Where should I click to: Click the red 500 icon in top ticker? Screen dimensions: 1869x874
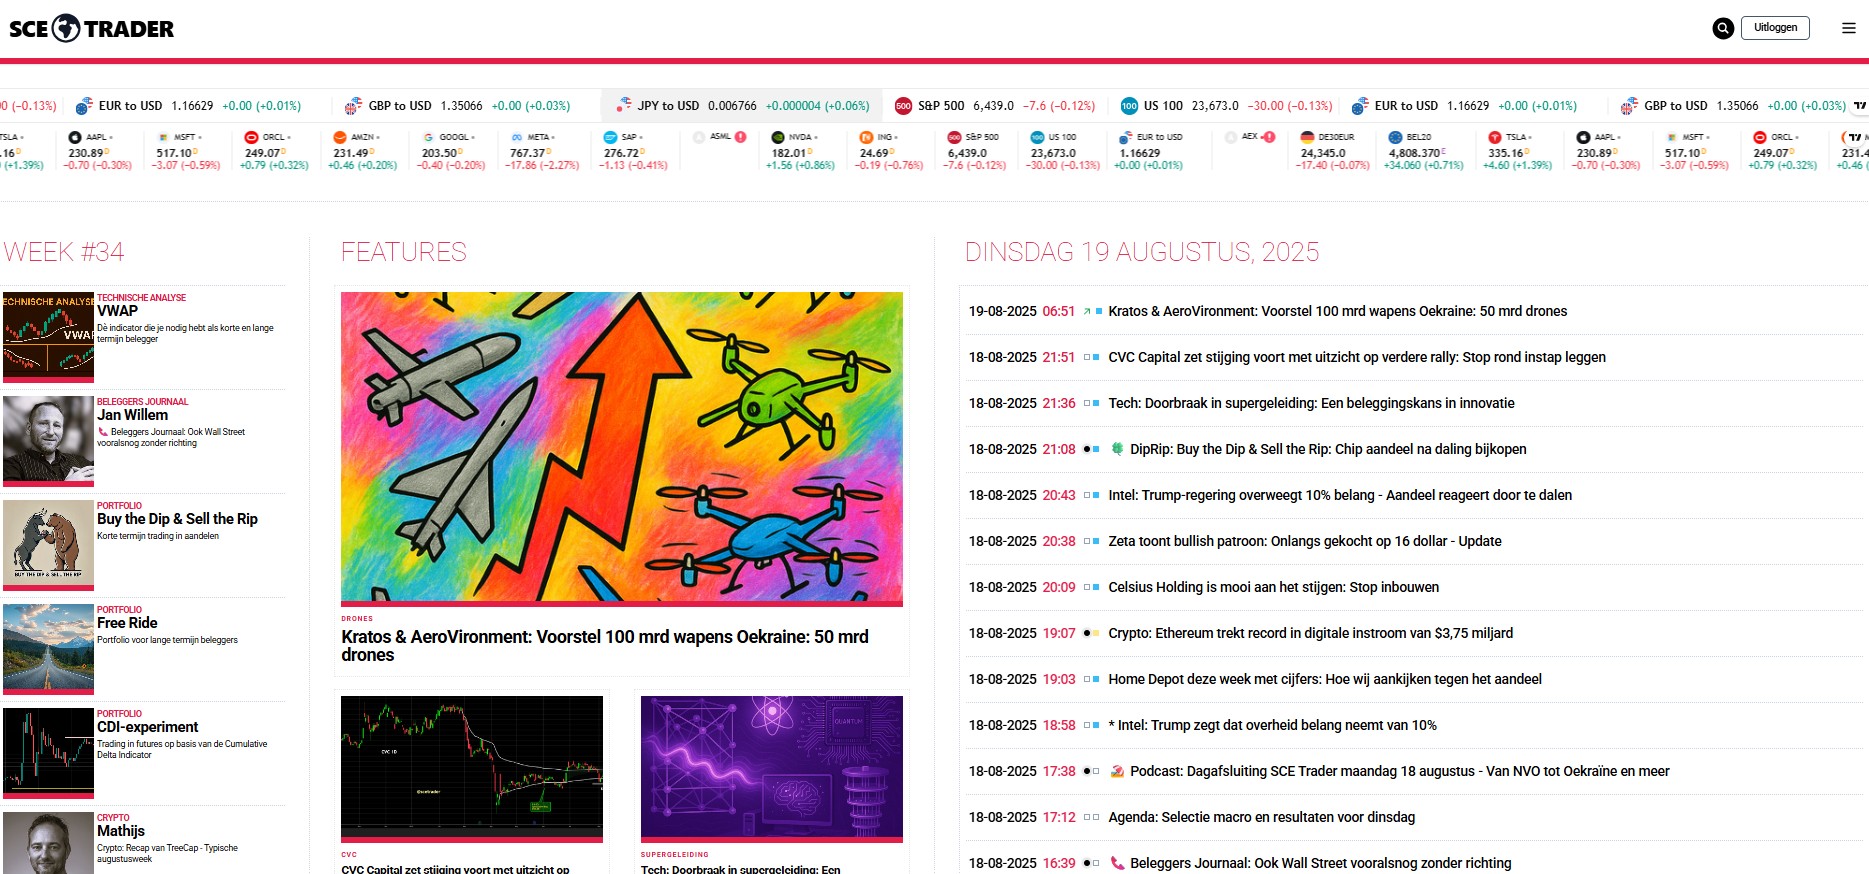coord(903,105)
